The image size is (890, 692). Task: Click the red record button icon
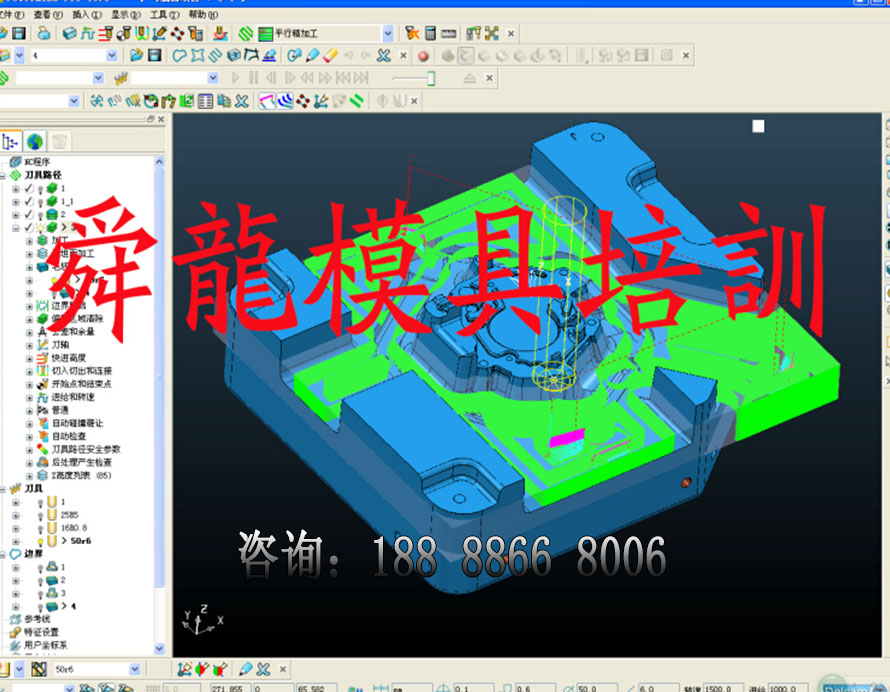coord(423,56)
